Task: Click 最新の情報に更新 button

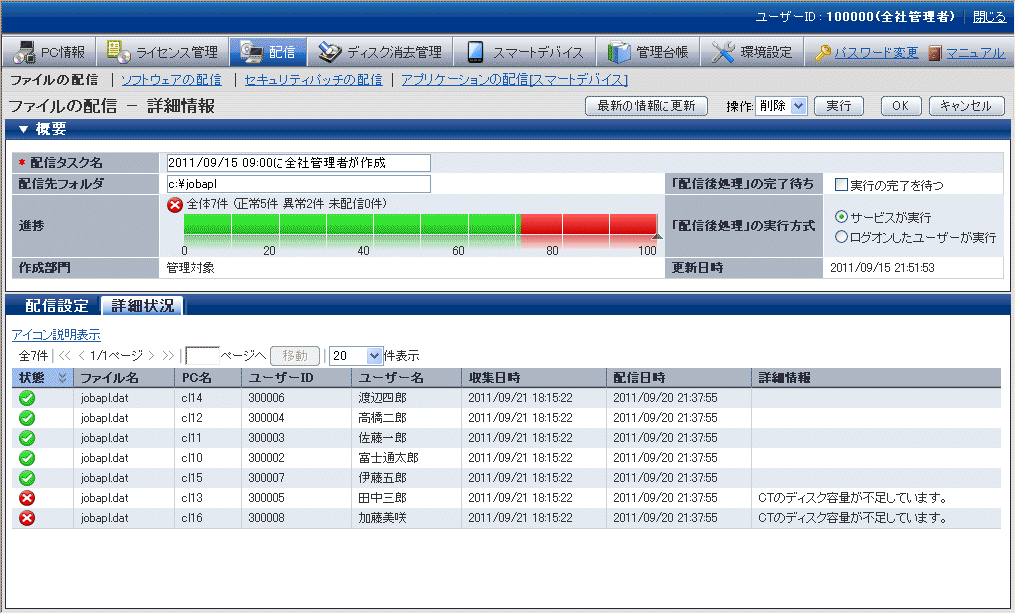Action: coord(646,106)
